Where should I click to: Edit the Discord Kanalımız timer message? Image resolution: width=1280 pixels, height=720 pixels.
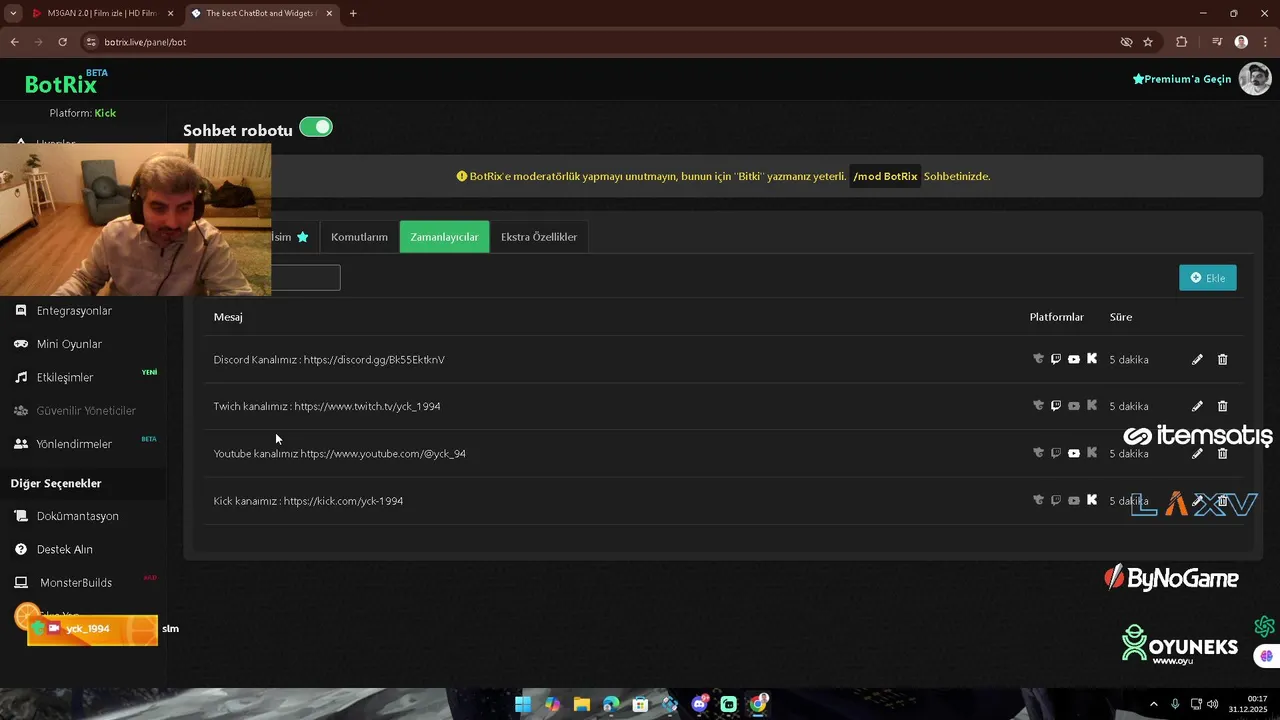click(x=1197, y=359)
